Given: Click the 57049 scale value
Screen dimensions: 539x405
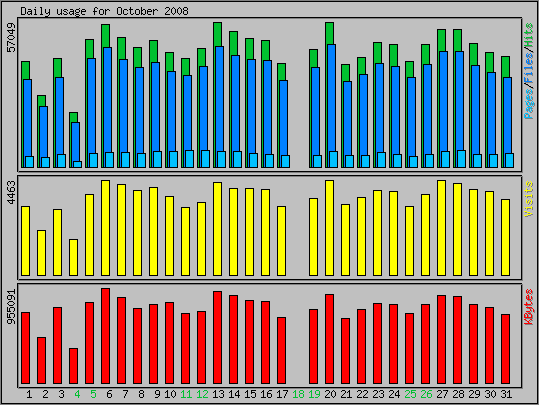Looking at the screenshot, I should tap(11, 38).
